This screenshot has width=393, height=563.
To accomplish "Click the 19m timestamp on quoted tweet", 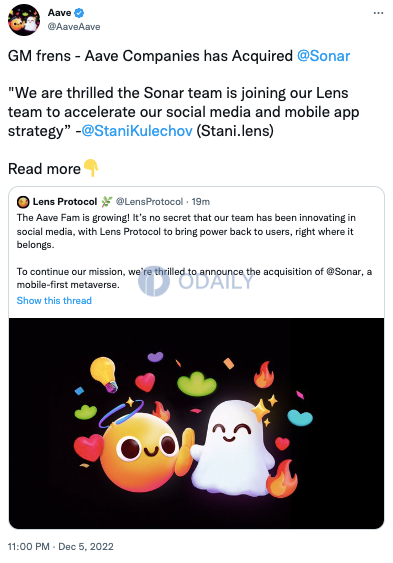I will pyautogui.click(x=201, y=202).
